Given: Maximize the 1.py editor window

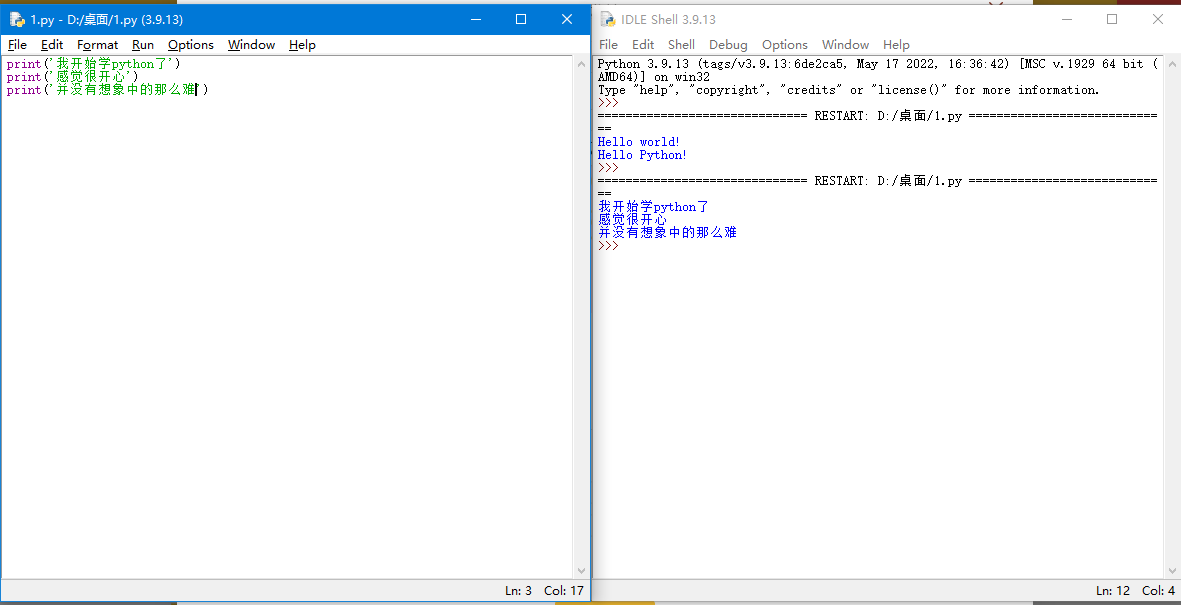Looking at the screenshot, I should pyautogui.click(x=520, y=20).
